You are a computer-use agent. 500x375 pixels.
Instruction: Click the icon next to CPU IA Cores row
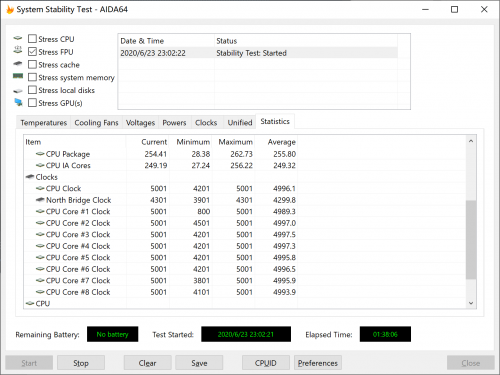pos(40,165)
